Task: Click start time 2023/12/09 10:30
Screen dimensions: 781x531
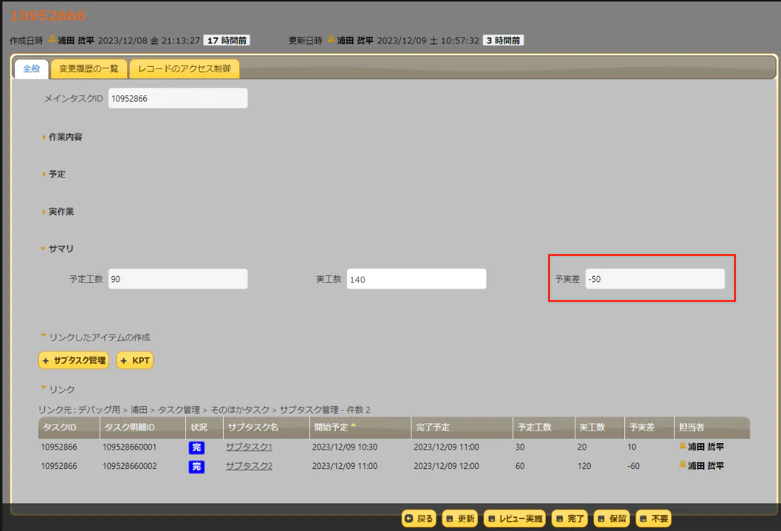Action: pyautogui.click(x=345, y=447)
